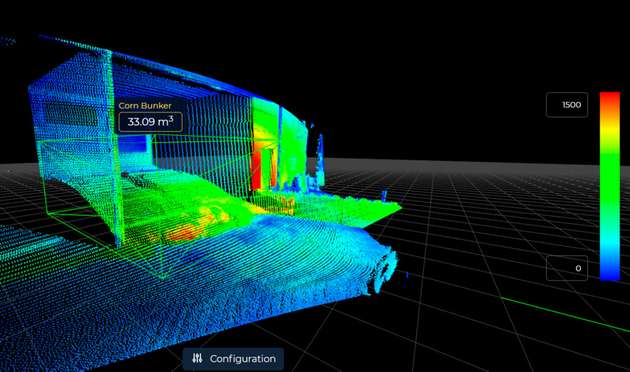Screen dimensions: 630x372
Task: Edit the maximum color scale value 1500
Action: pos(567,105)
